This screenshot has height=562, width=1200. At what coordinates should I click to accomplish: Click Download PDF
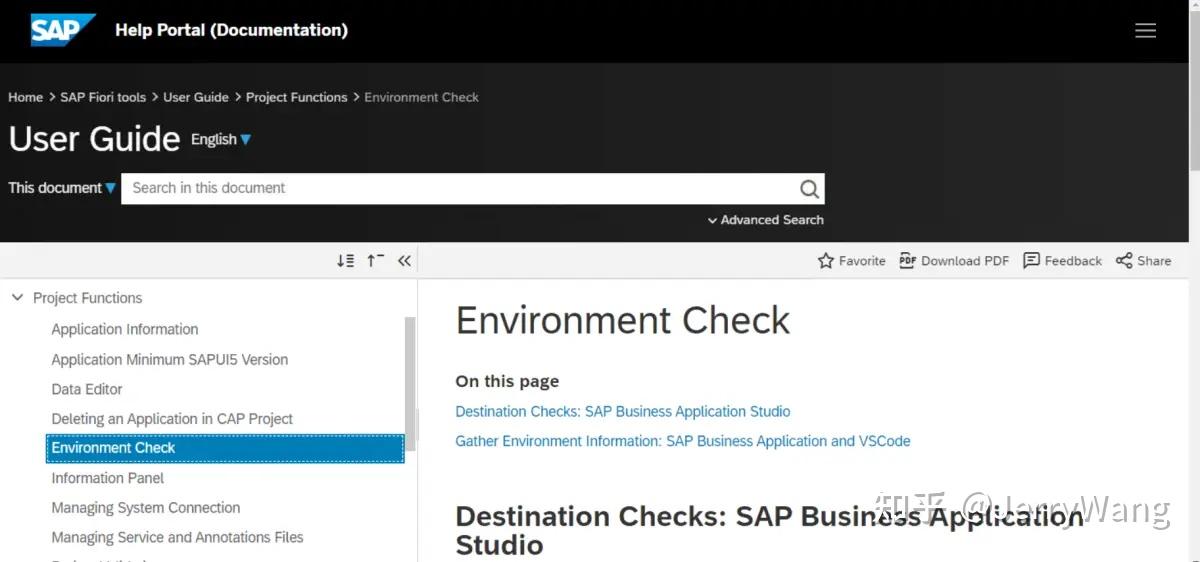click(x=954, y=261)
